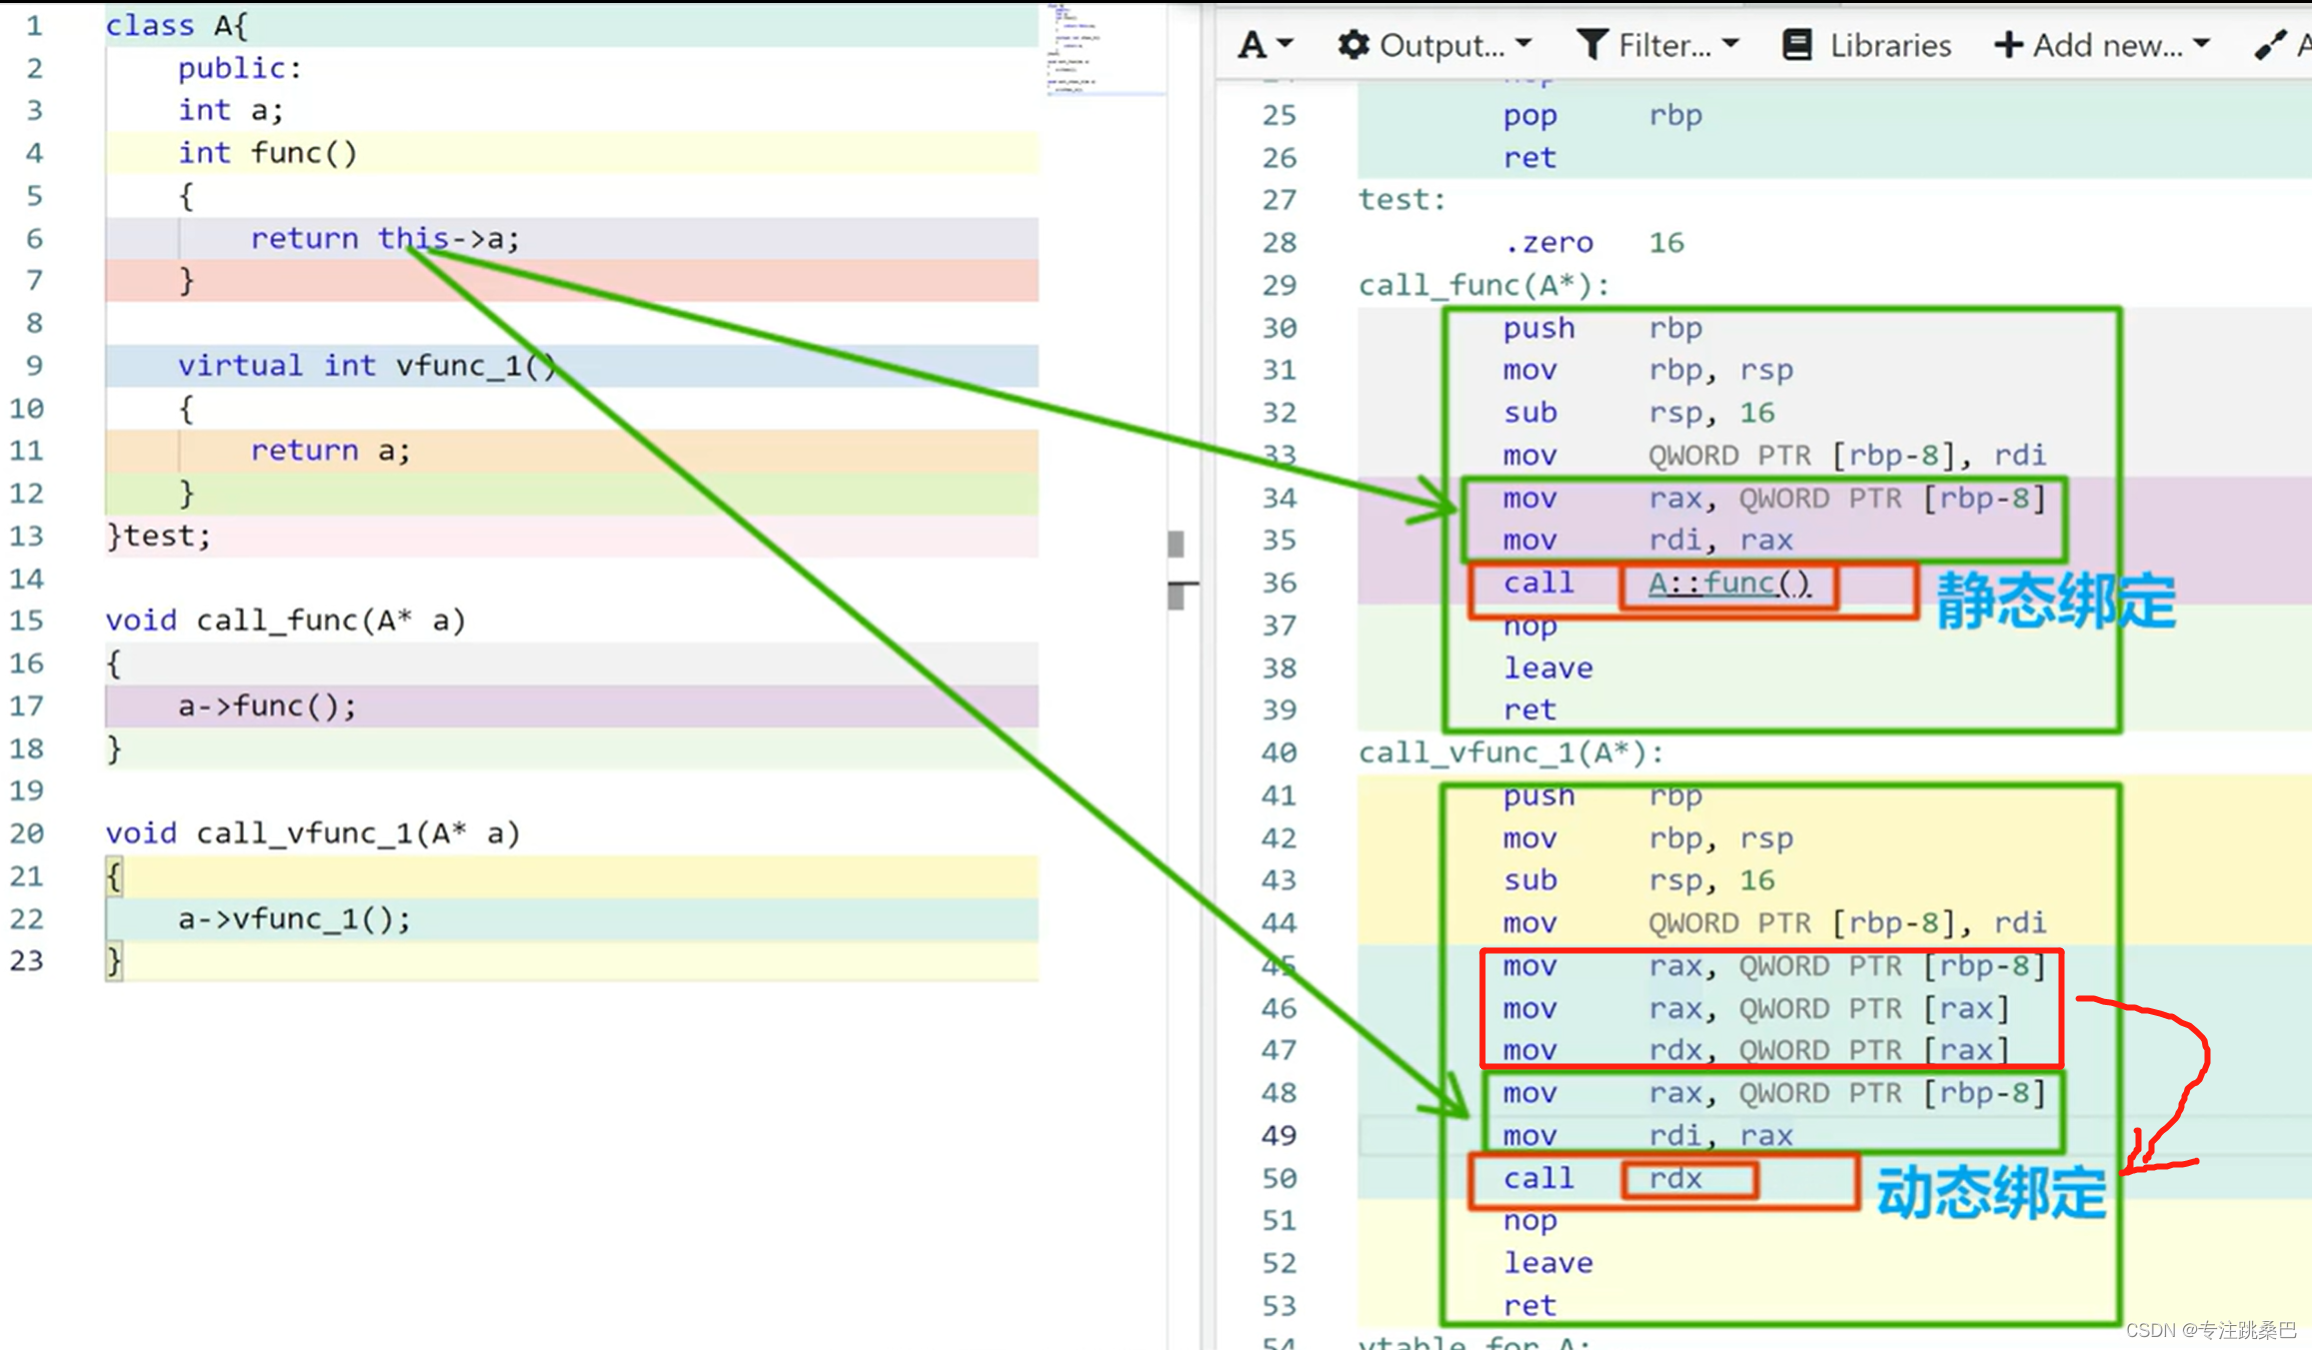Click the source editor minimap thumbnail
2312x1350 pixels.
point(1075,50)
